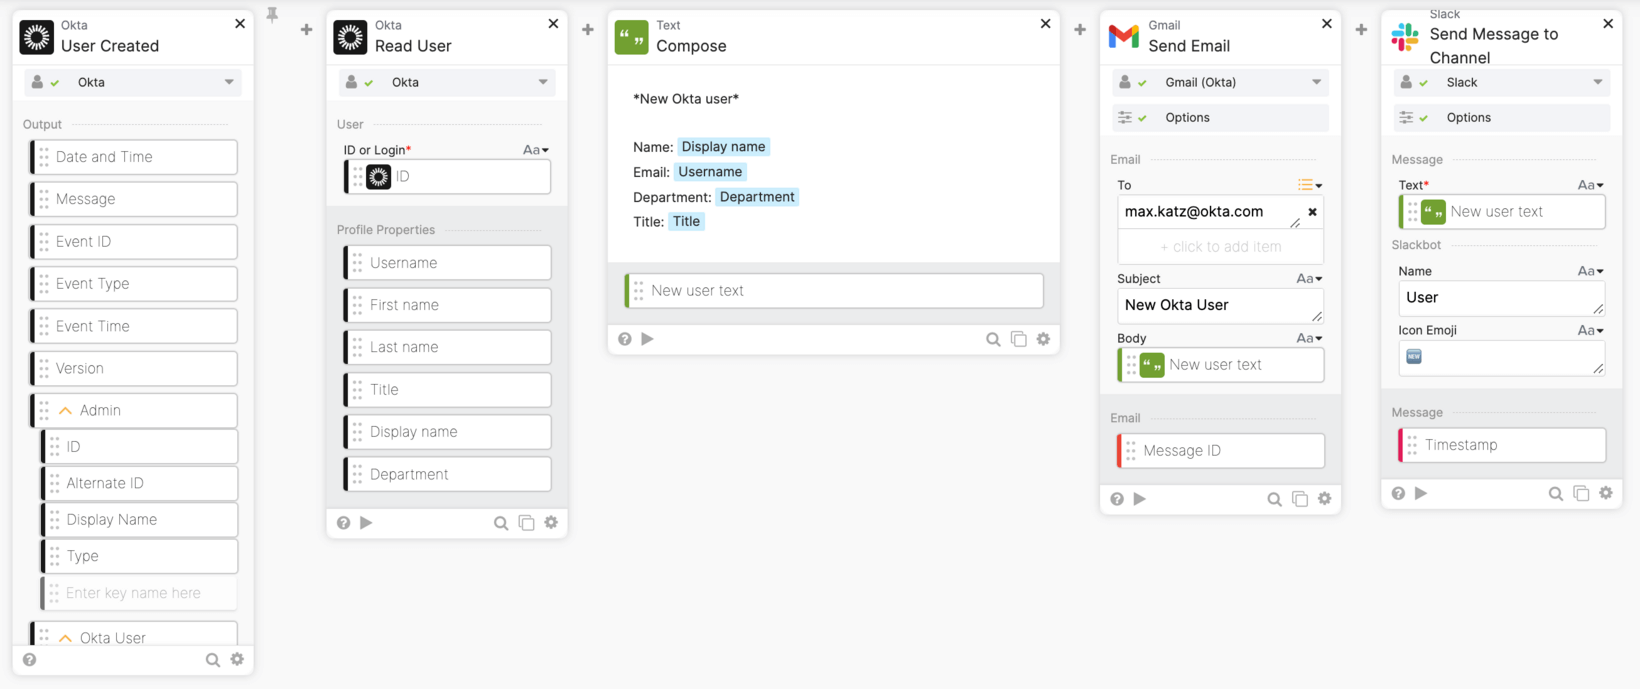
Task: Click the Gmail logo on Send Email card
Action: pos(1124,37)
